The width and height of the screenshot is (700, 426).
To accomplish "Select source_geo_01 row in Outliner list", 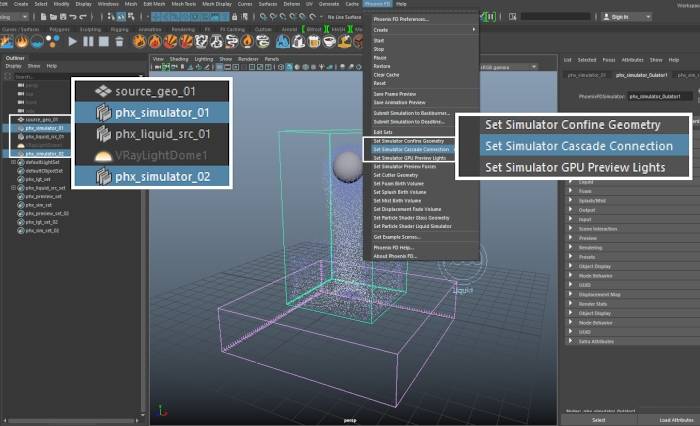I will tap(41, 120).
